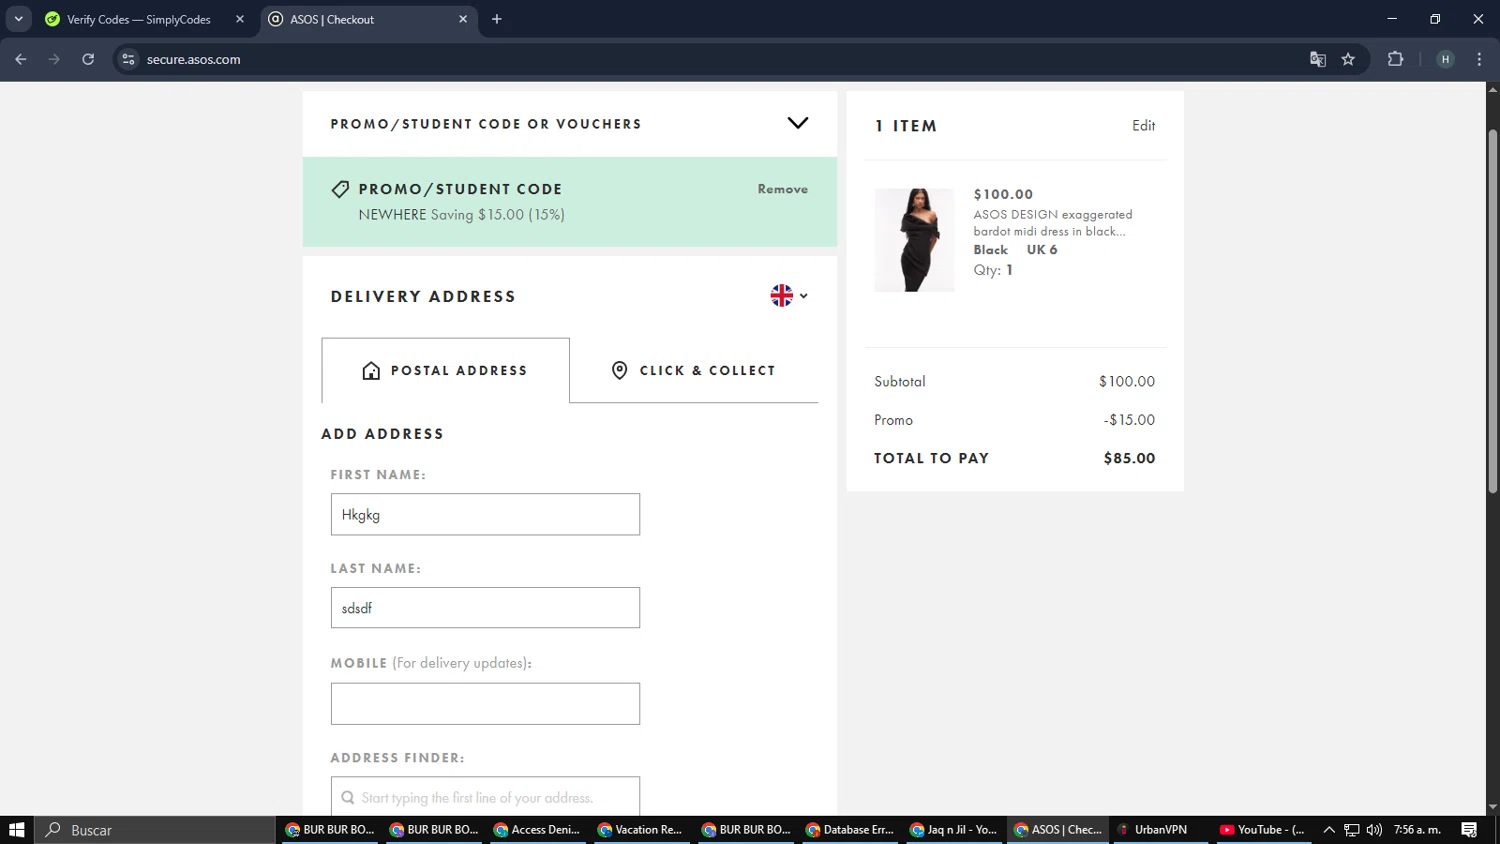Click the house icon on Postal Address
The image size is (1500, 844).
[x=371, y=371]
